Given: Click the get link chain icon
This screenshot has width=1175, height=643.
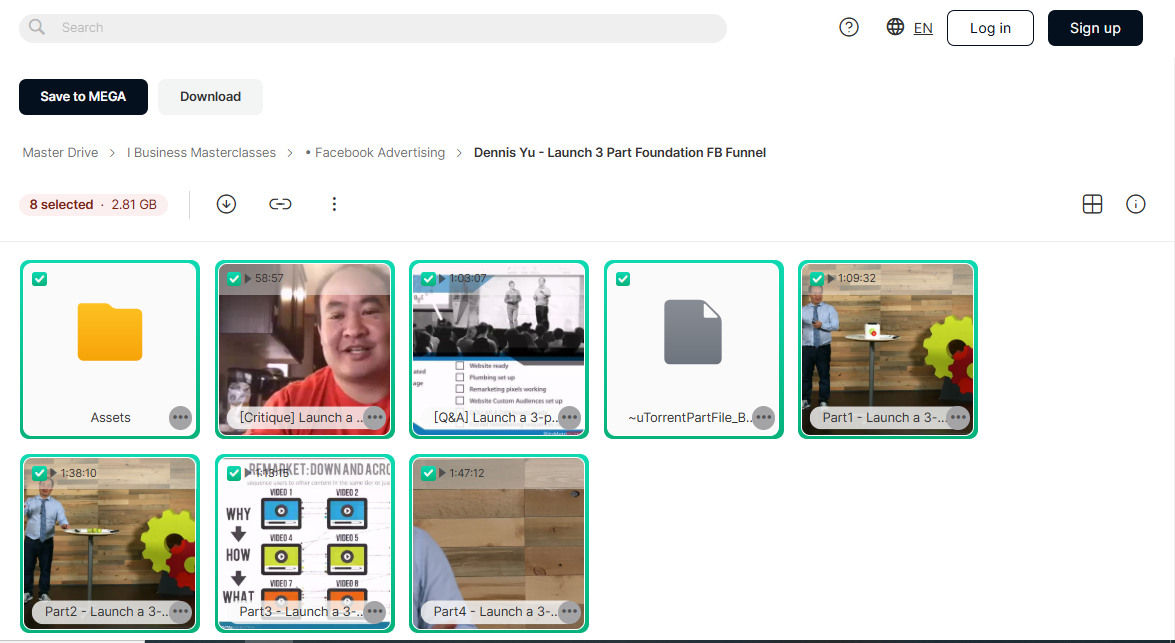Looking at the screenshot, I should pyautogui.click(x=280, y=204).
